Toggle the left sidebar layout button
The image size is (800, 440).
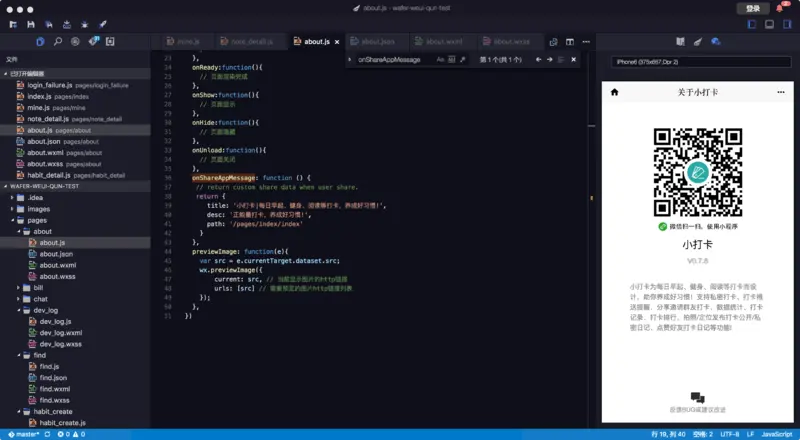tap(752, 24)
